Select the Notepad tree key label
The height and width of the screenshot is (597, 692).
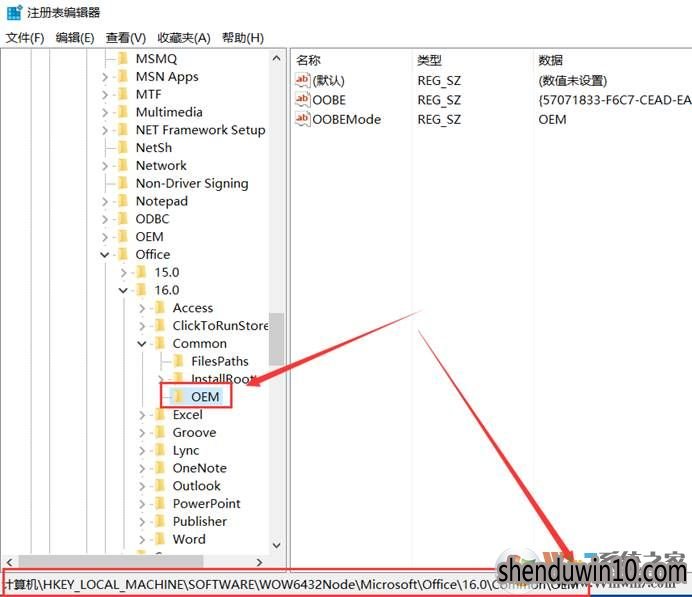[x=162, y=201]
